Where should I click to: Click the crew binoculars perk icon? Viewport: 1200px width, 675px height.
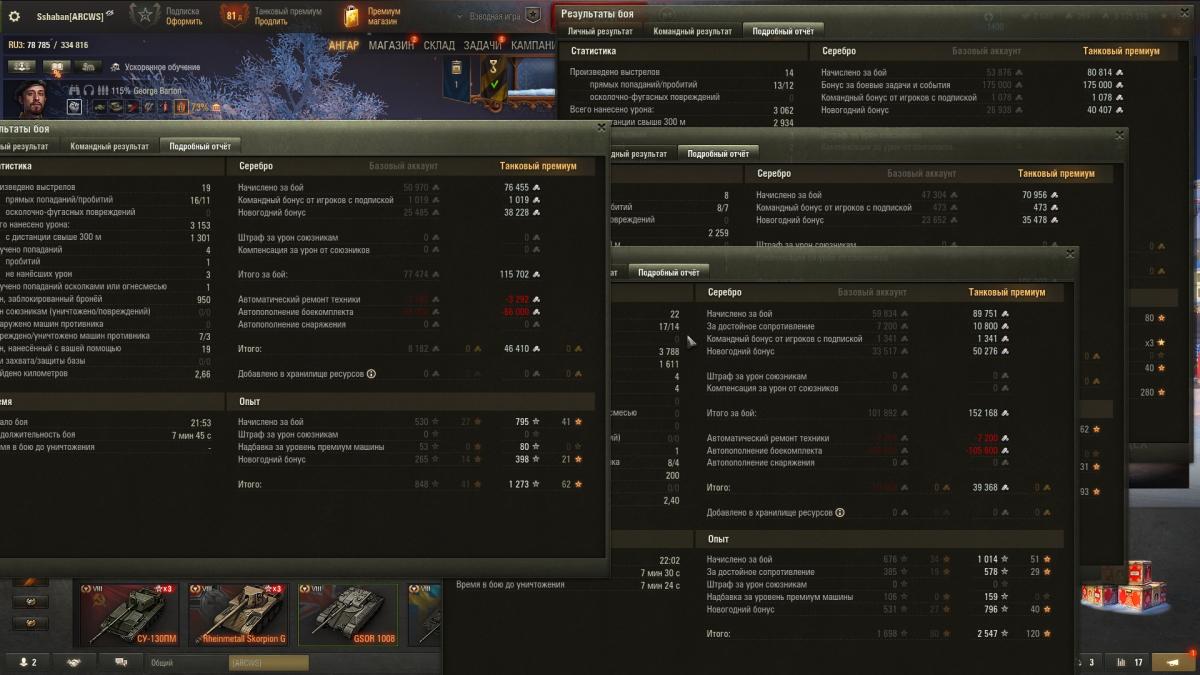(x=75, y=89)
